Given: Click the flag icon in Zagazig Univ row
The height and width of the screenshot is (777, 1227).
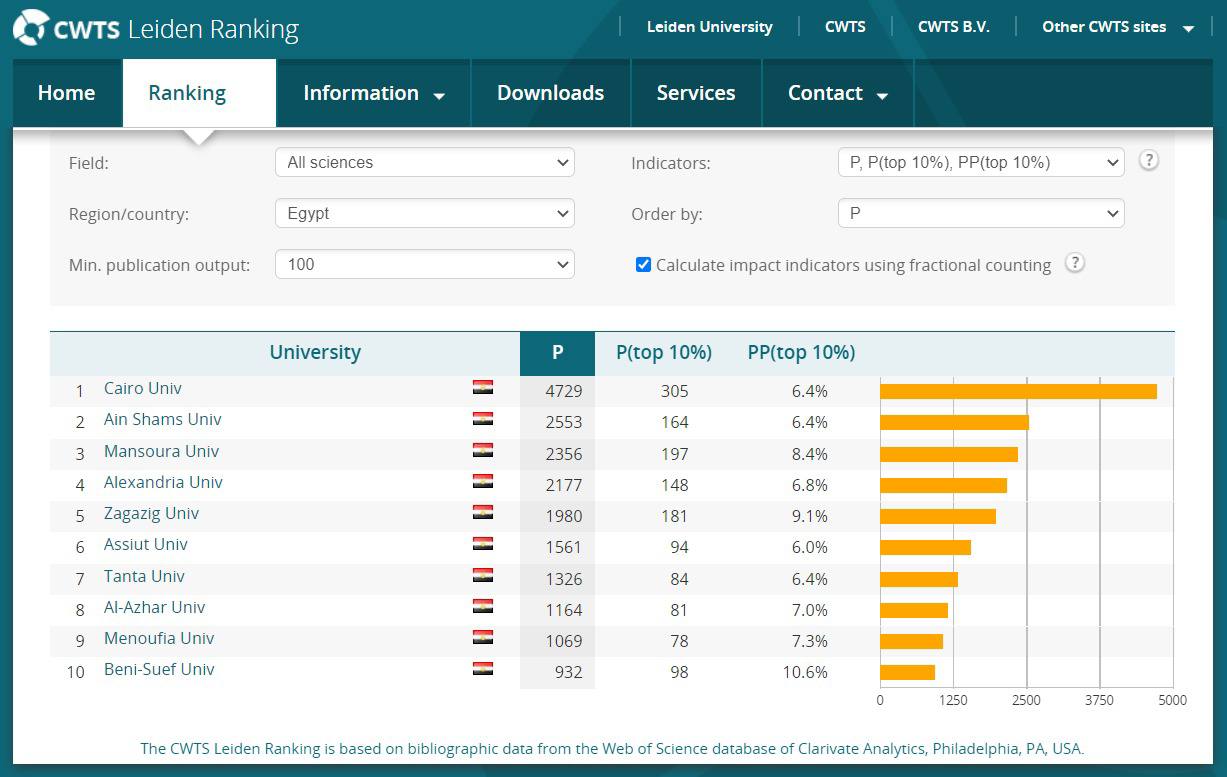Looking at the screenshot, I should (x=483, y=513).
